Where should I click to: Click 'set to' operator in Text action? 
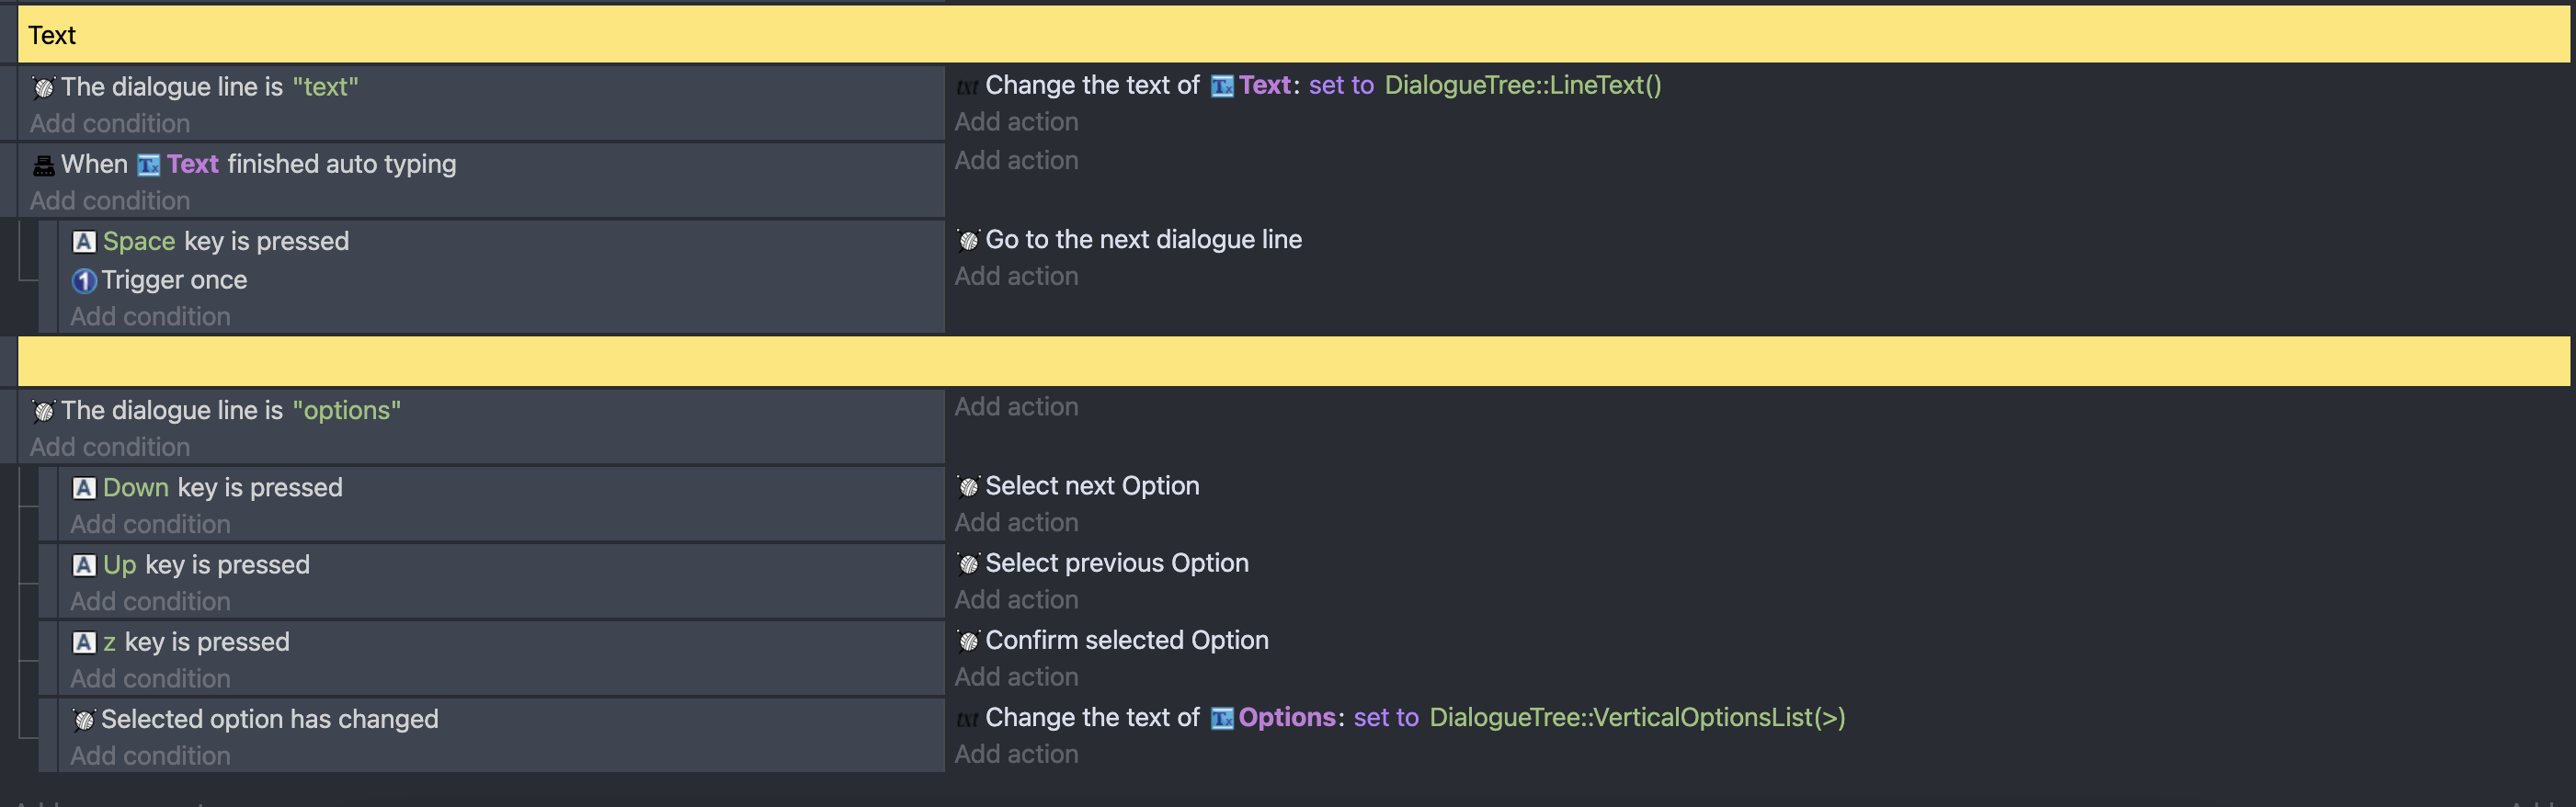tap(1341, 85)
